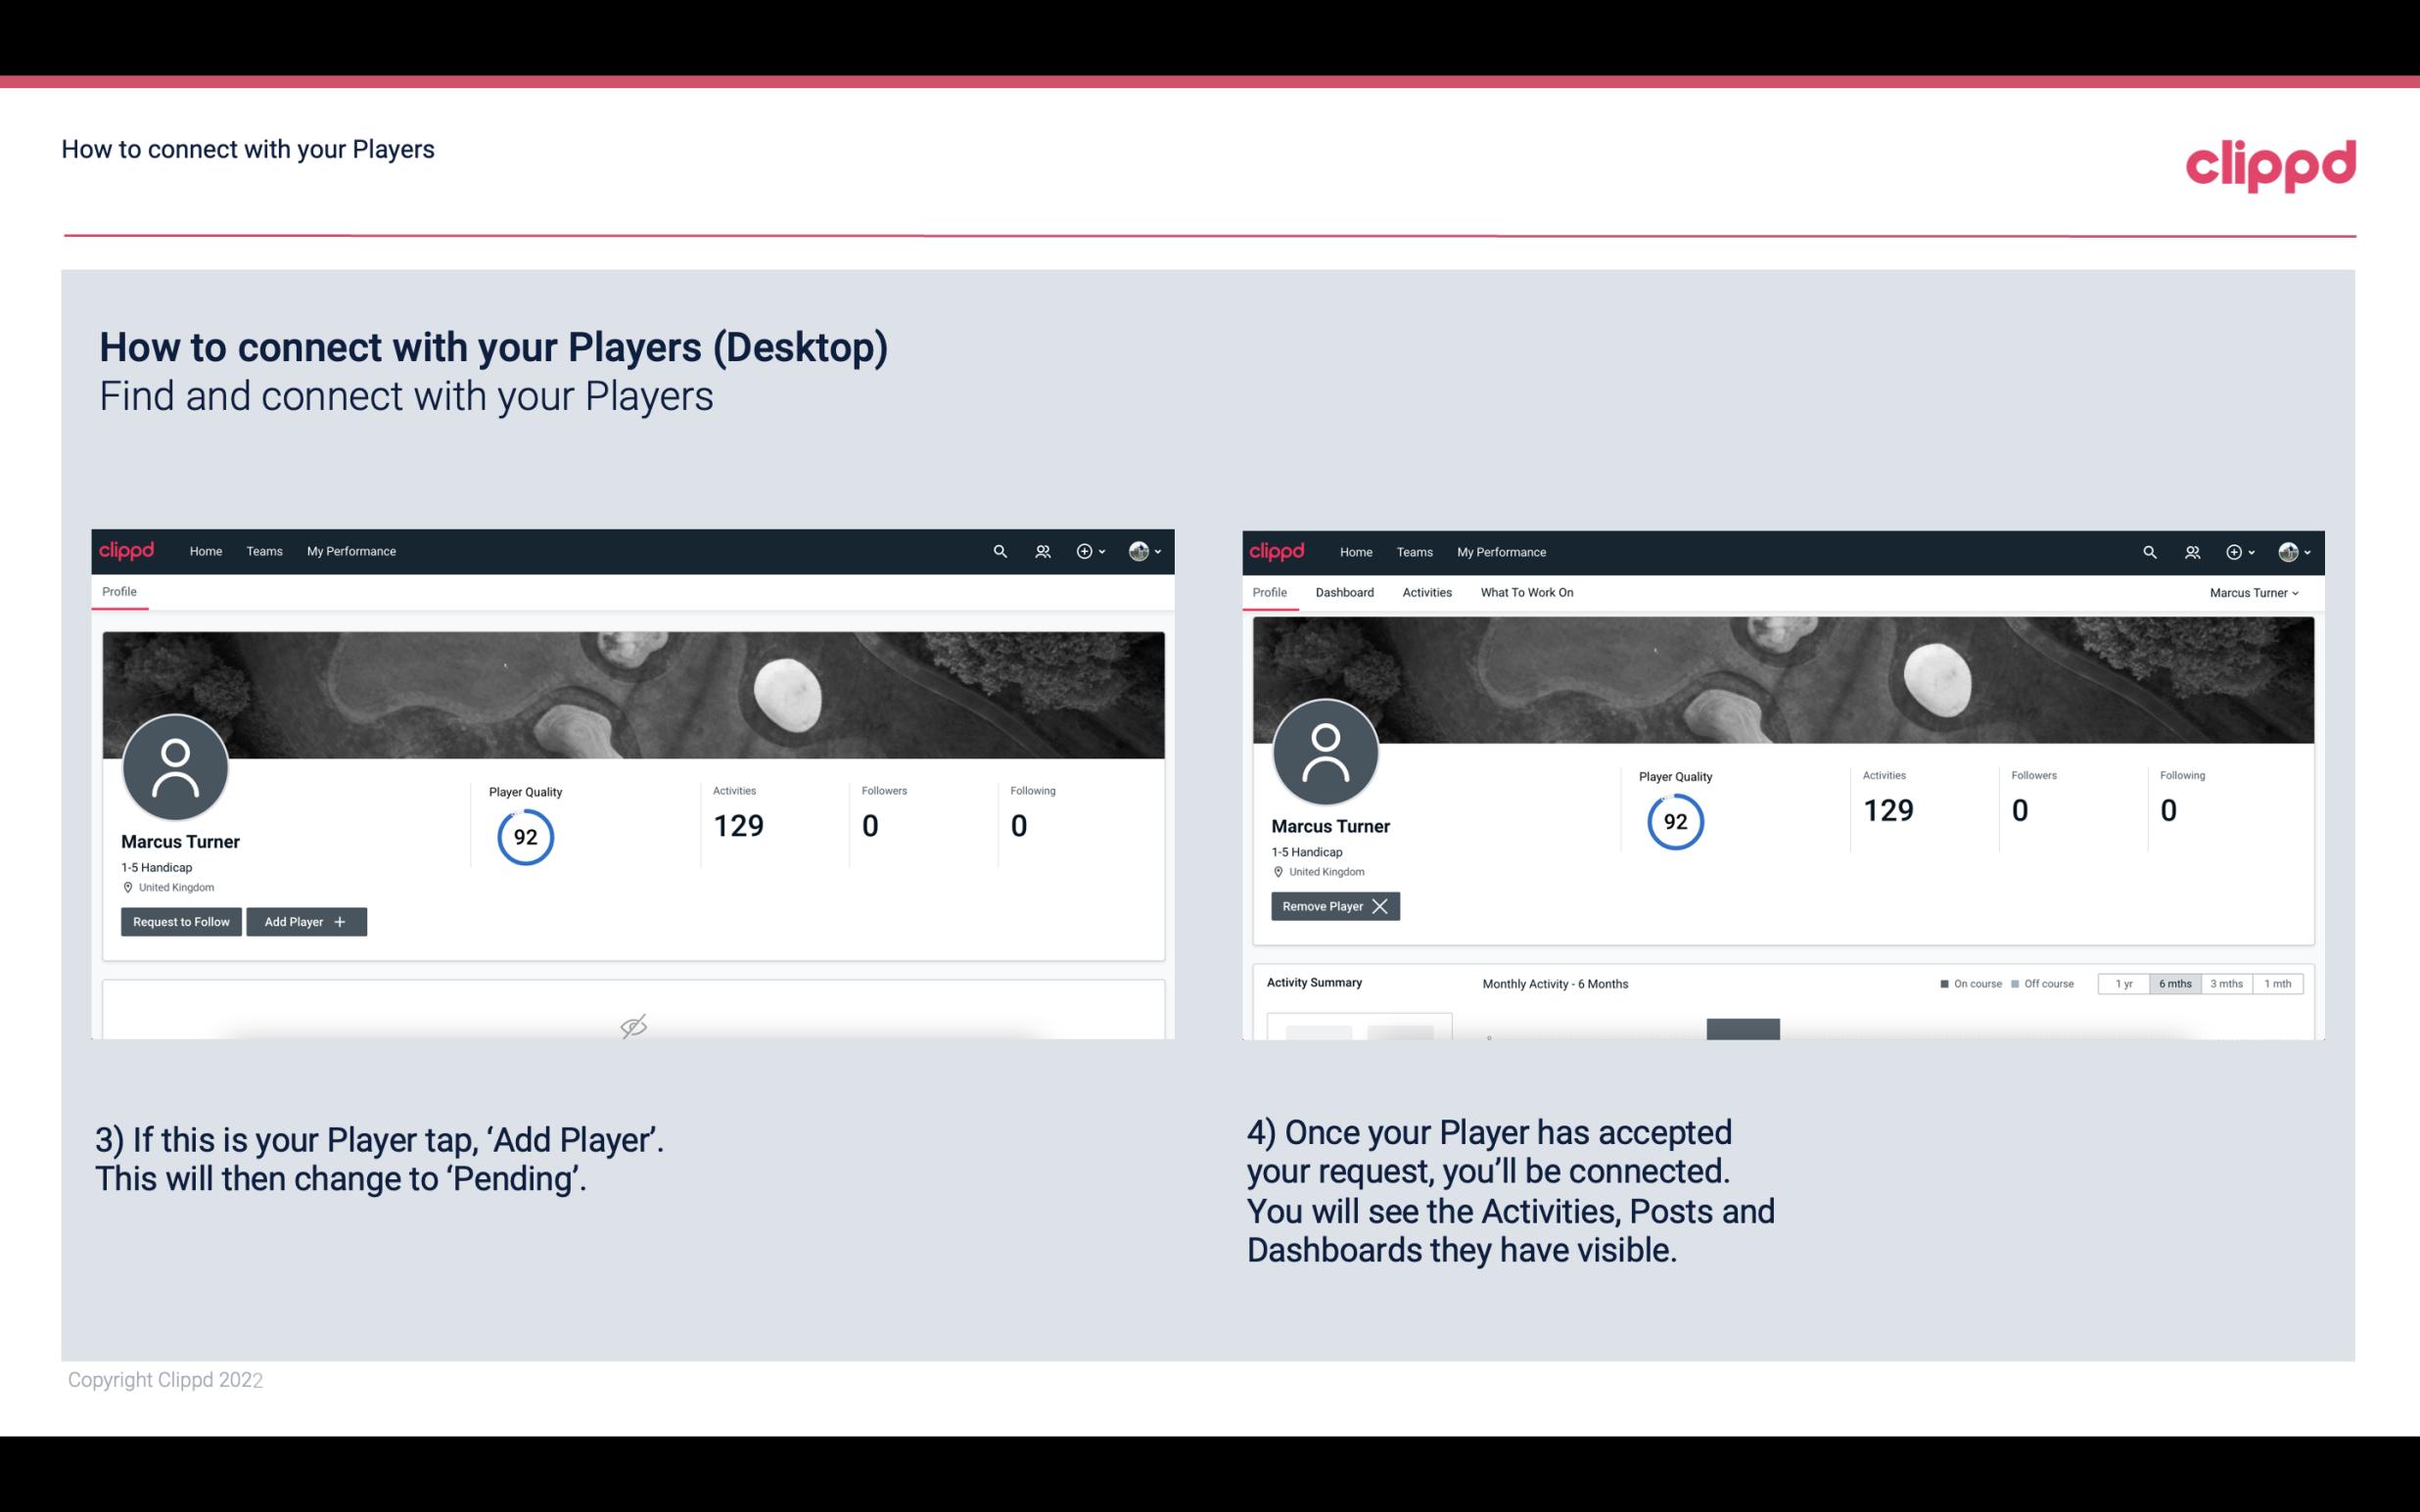Open 'What To On' tab right screenshot

coord(1526,592)
